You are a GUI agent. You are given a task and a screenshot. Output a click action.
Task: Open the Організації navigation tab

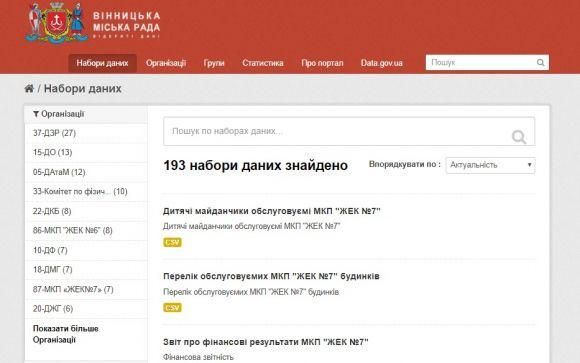click(x=166, y=63)
